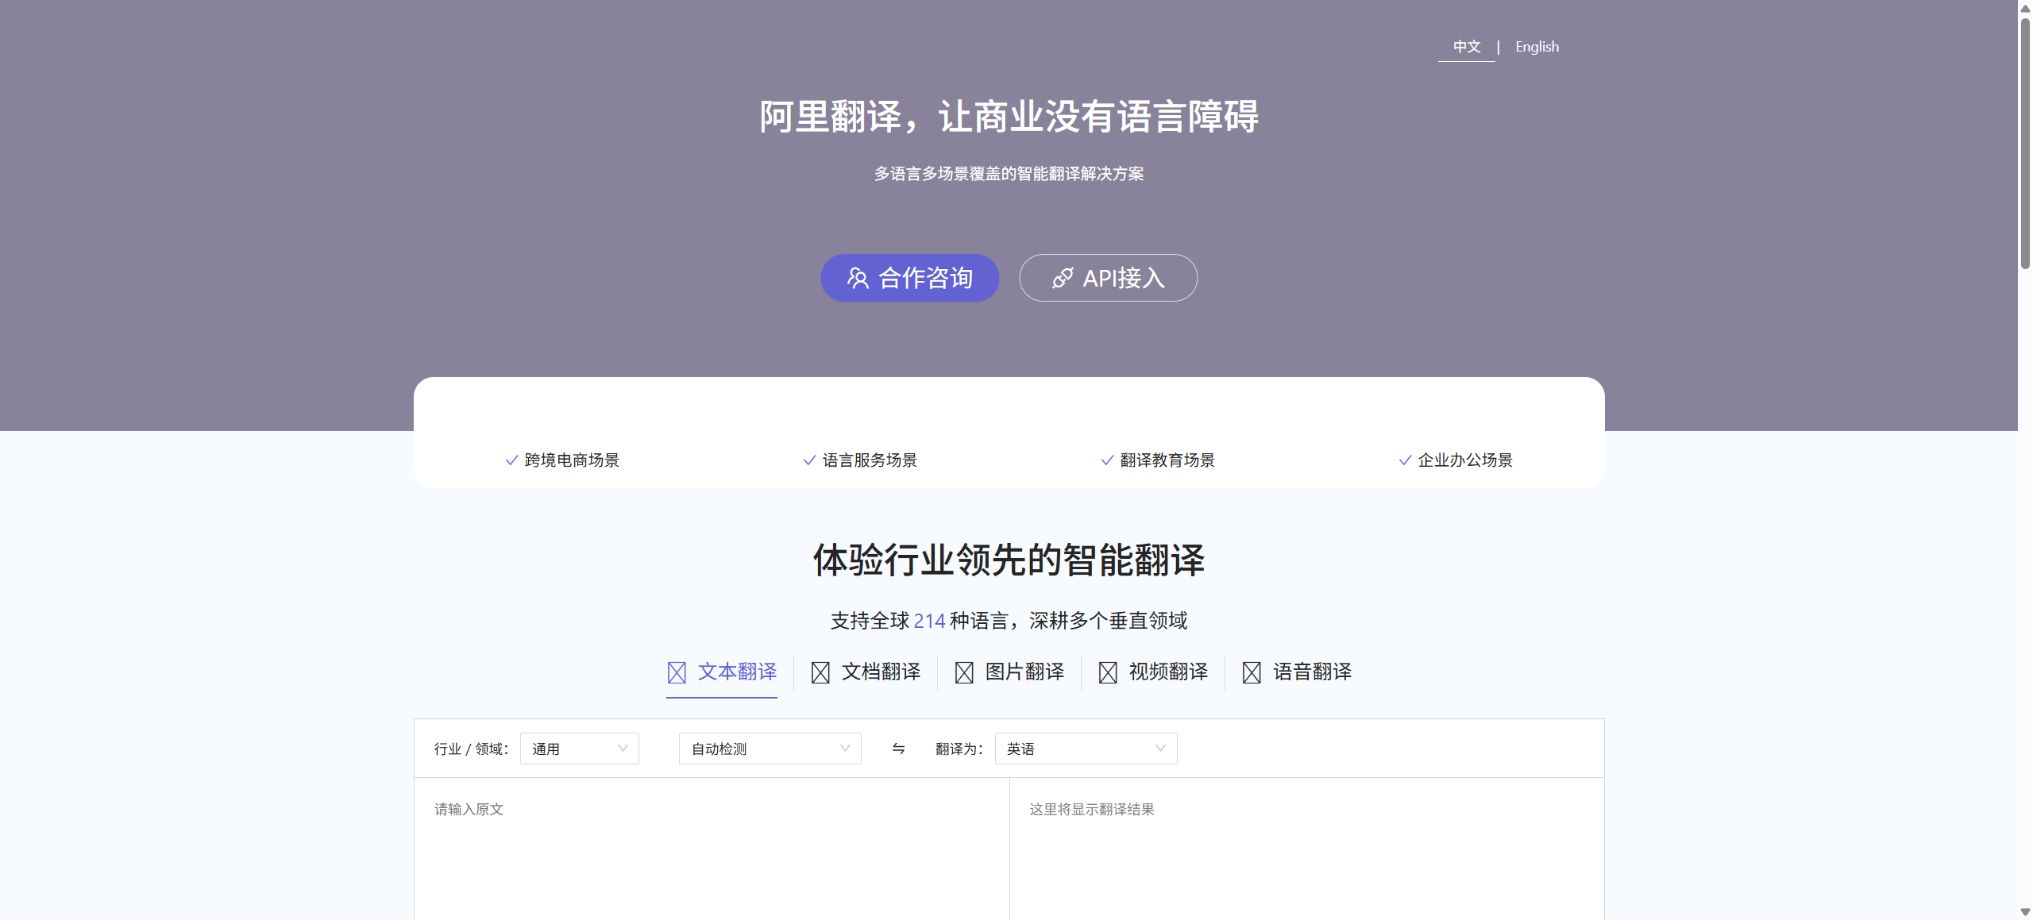Viewport: 2033px width, 920px height.
Task: Click the API接入 button
Action: pyautogui.click(x=1108, y=278)
